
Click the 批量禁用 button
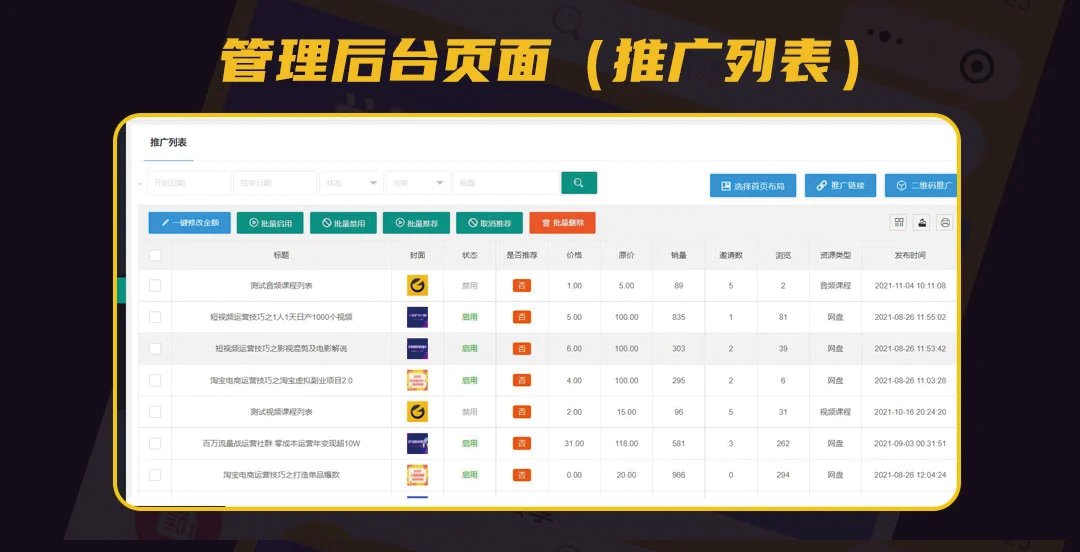(x=343, y=223)
